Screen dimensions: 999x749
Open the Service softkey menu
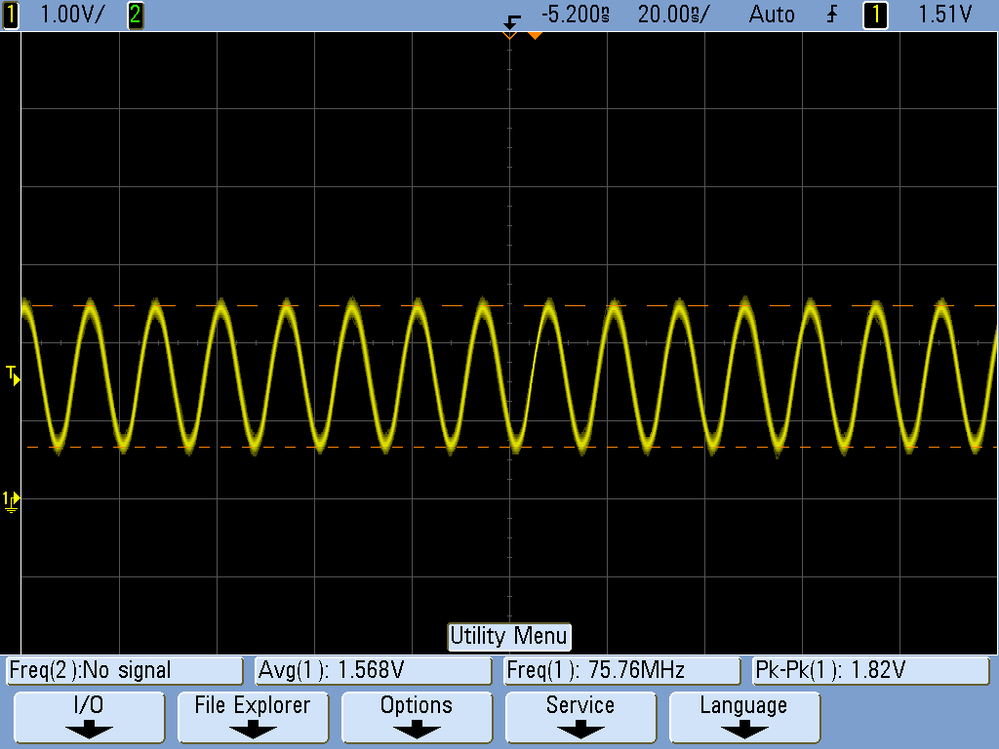coord(580,717)
